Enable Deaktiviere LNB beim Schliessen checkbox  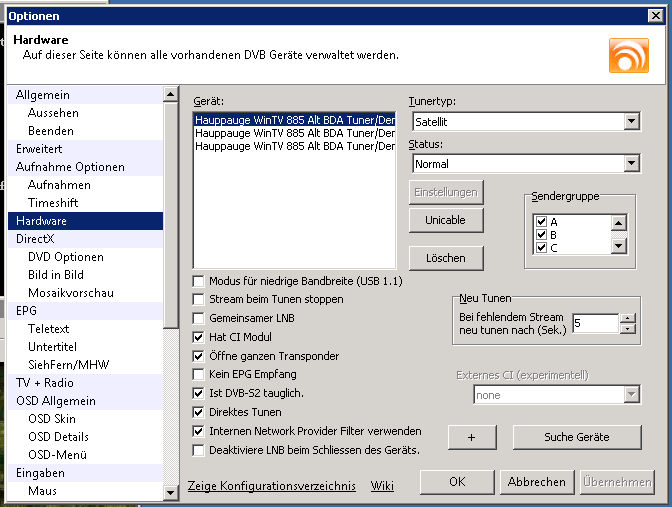point(198,450)
